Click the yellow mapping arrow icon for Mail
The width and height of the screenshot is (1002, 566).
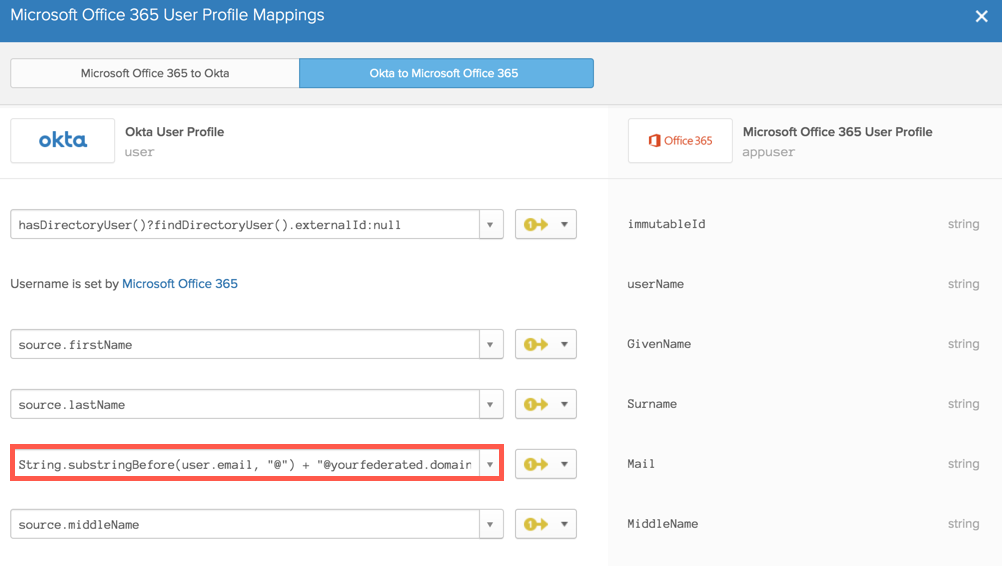pyautogui.click(x=537, y=465)
